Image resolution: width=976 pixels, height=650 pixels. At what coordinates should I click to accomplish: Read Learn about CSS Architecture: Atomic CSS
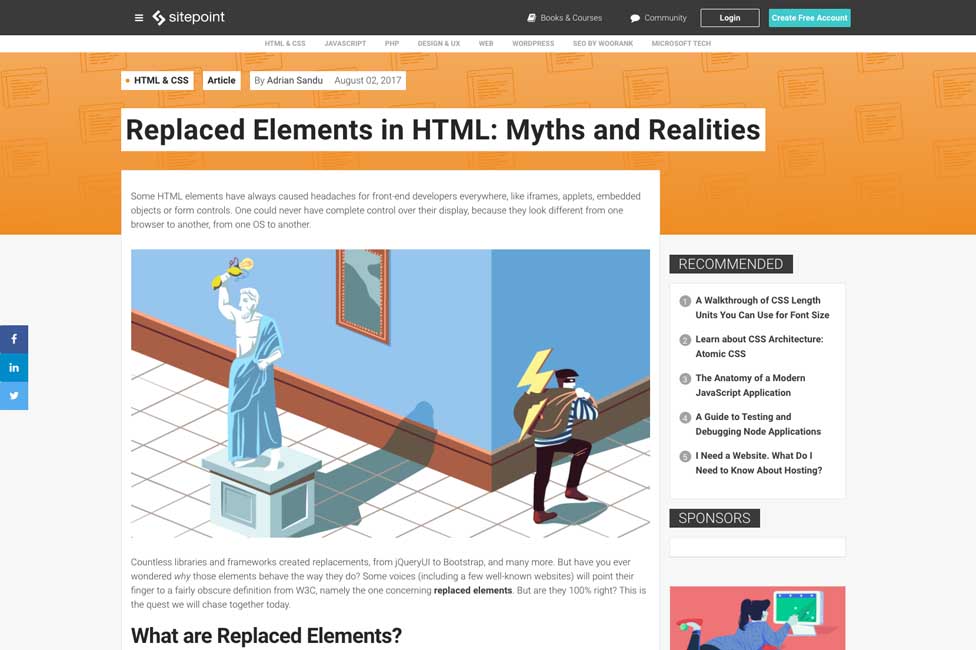[x=759, y=346]
